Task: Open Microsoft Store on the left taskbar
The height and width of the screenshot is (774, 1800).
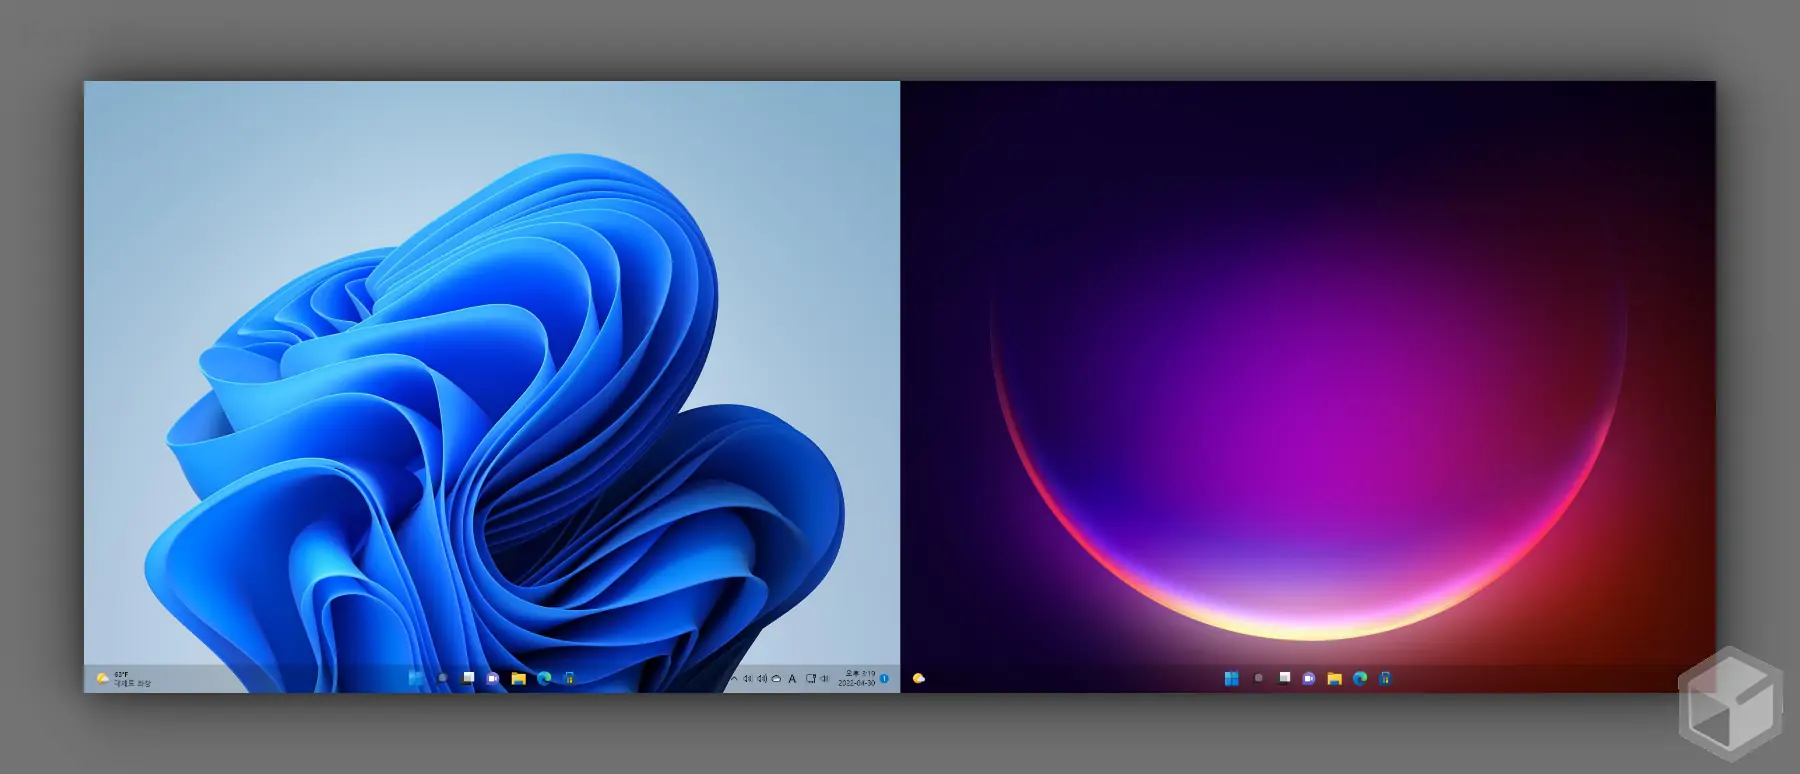Action: pyautogui.click(x=569, y=678)
